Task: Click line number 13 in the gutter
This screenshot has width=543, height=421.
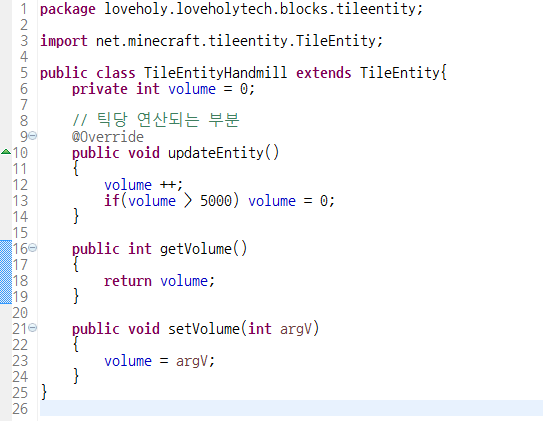Action: point(20,201)
